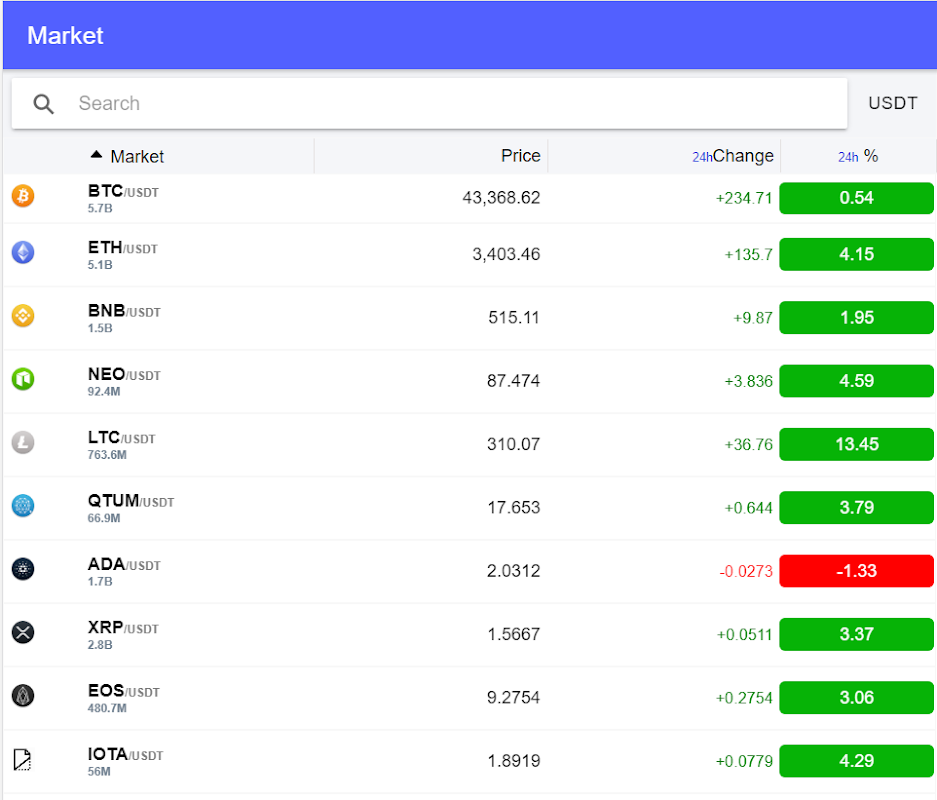Click the BNB price 515.11

click(x=514, y=317)
